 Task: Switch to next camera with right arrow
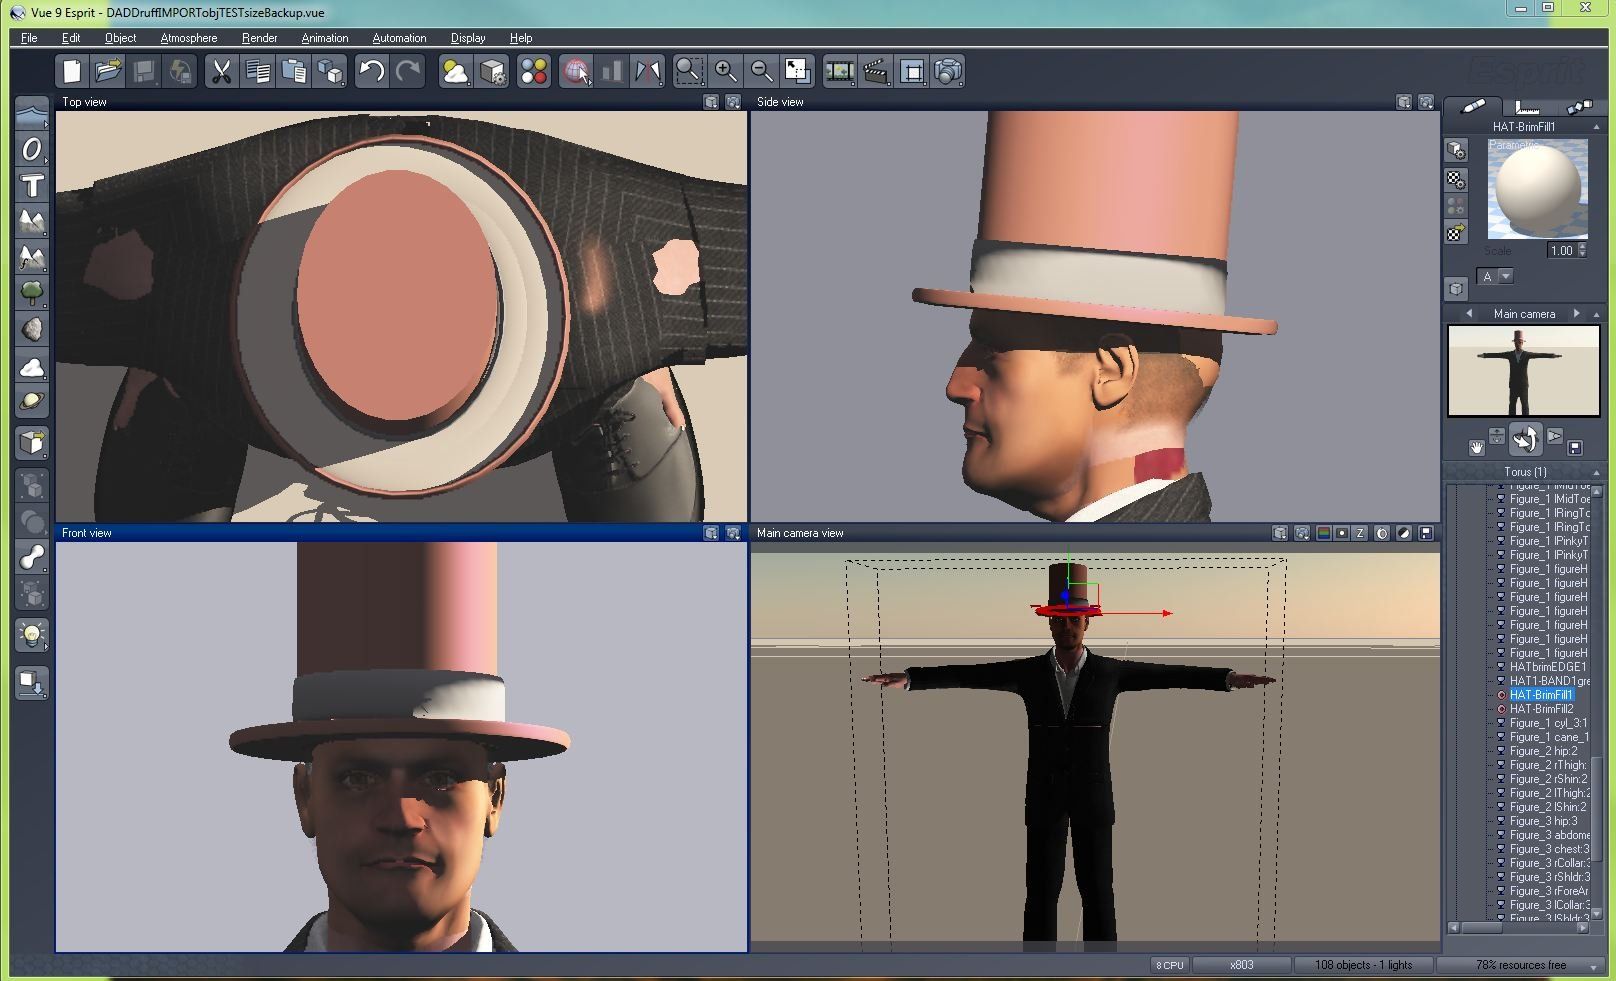1577,314
